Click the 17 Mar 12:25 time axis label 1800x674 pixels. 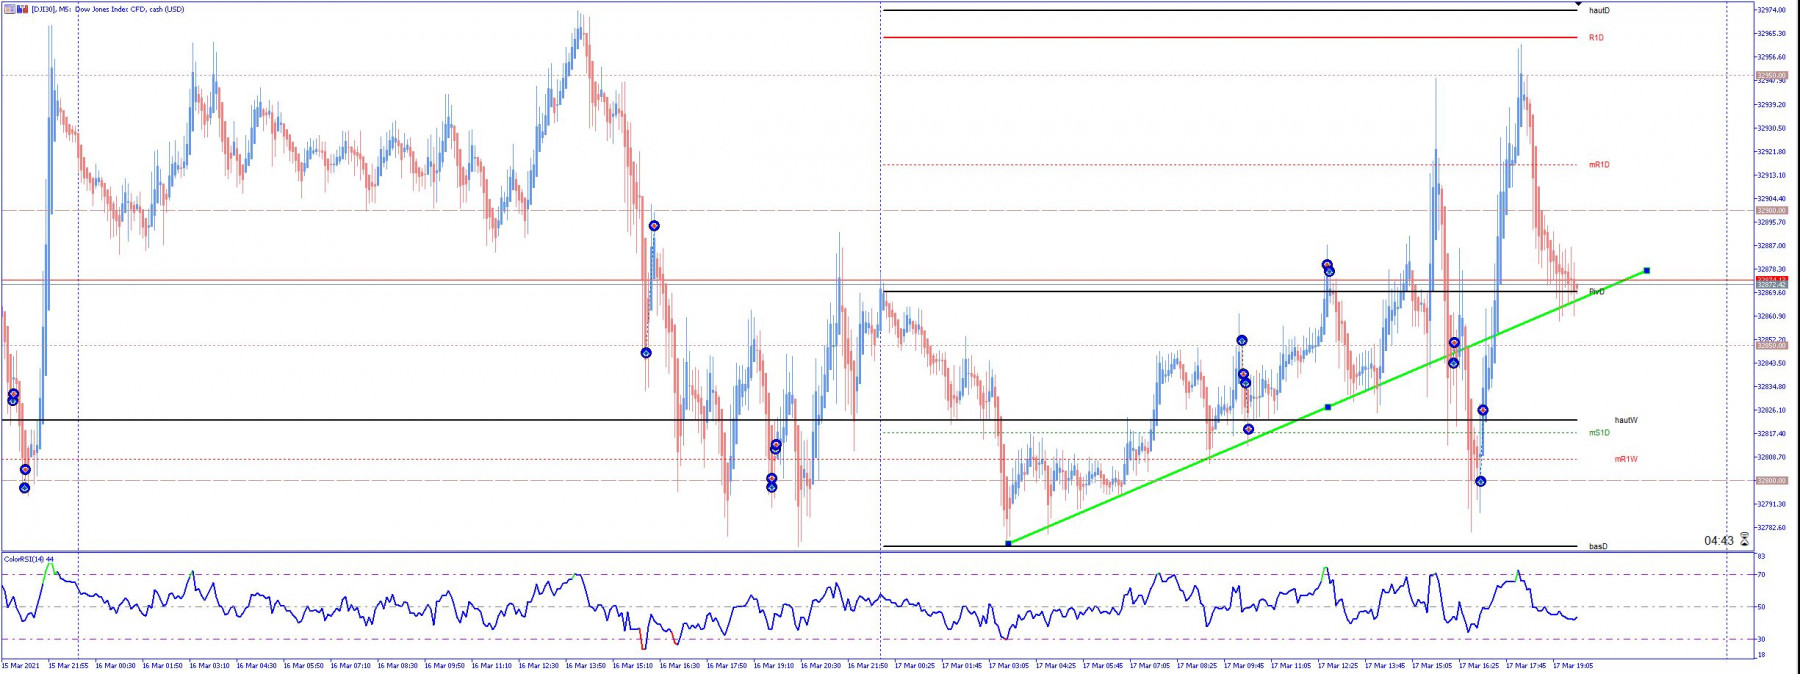point(1338,665)
